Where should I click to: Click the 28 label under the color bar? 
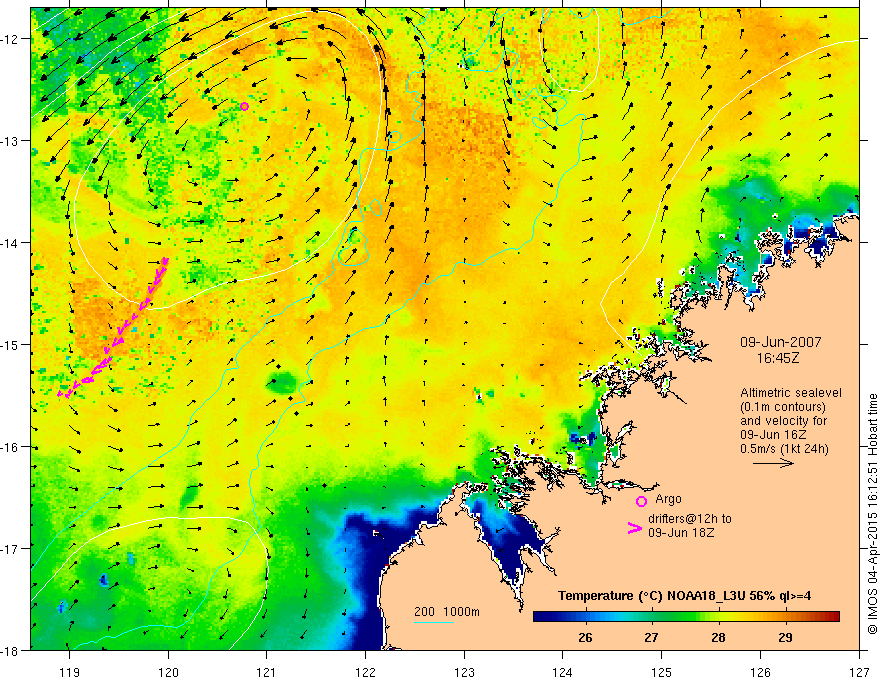click(x=718, y=637)
